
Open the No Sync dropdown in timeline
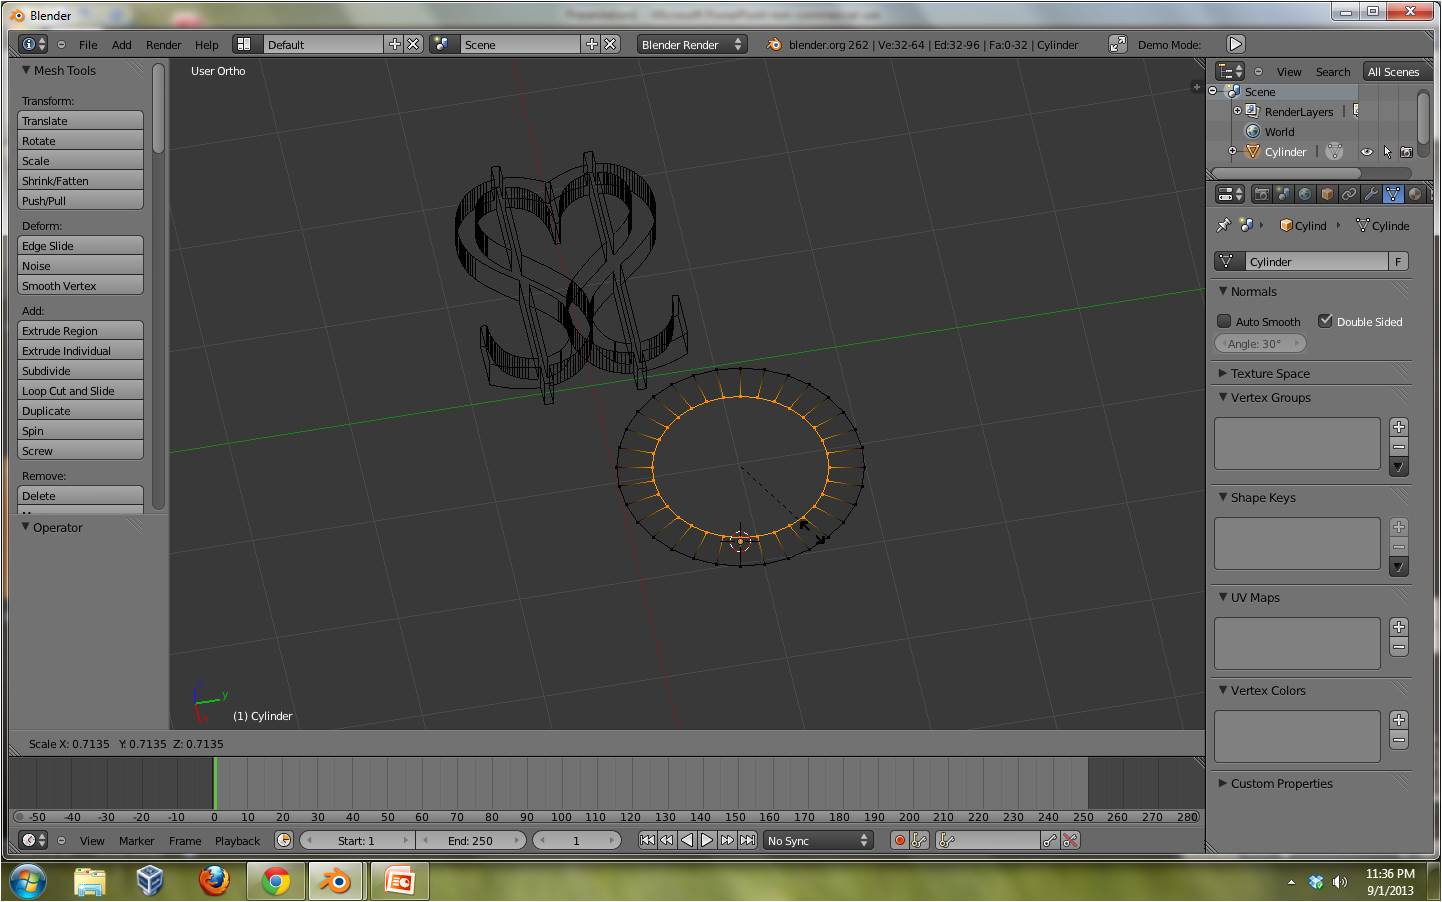pyautogui.click(x=818, y=840)
